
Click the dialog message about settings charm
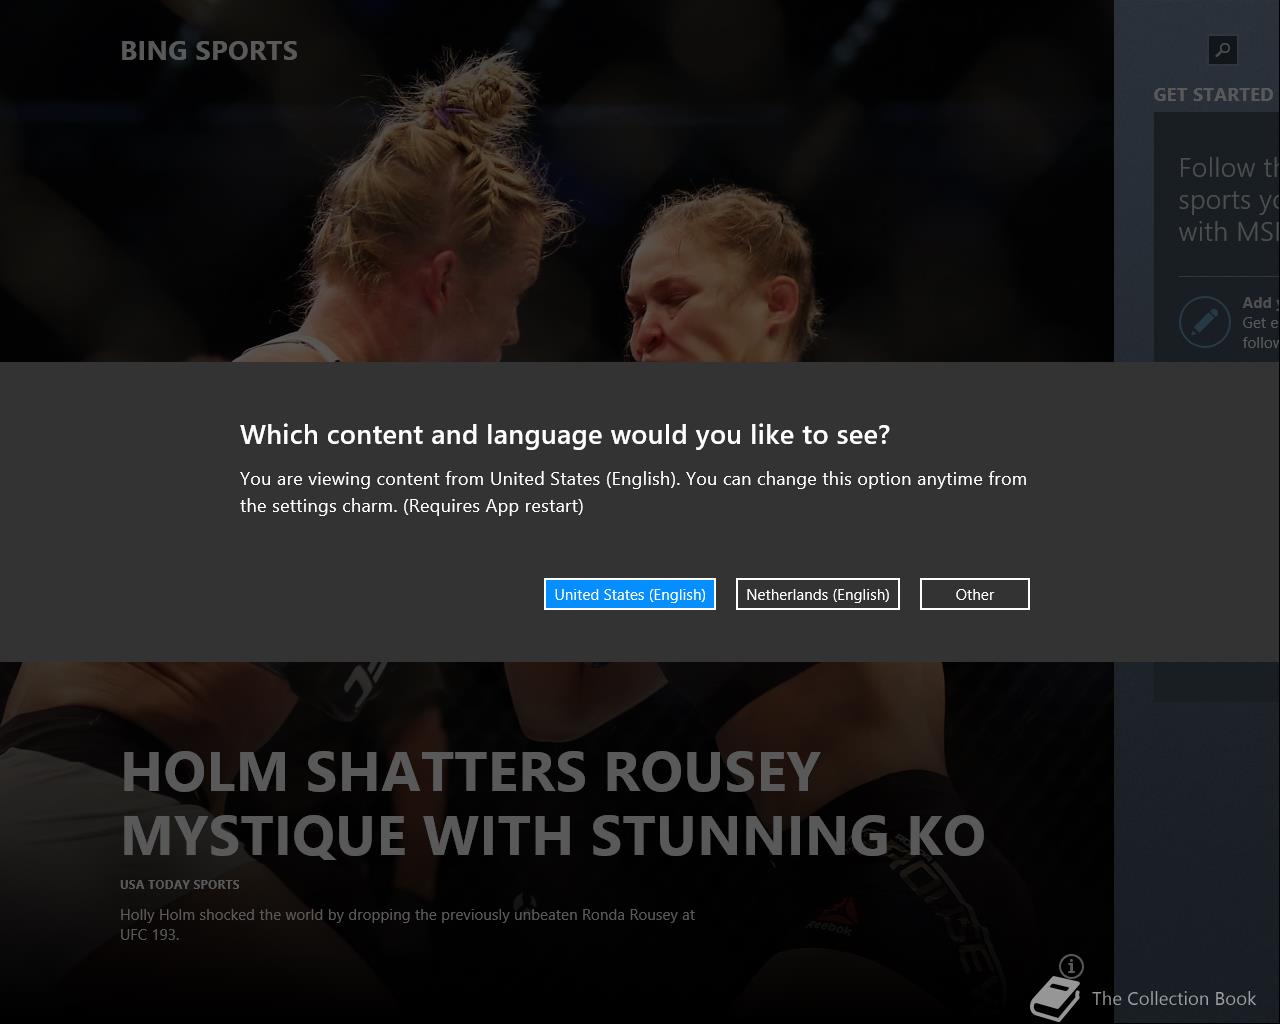tap(634, 492)
